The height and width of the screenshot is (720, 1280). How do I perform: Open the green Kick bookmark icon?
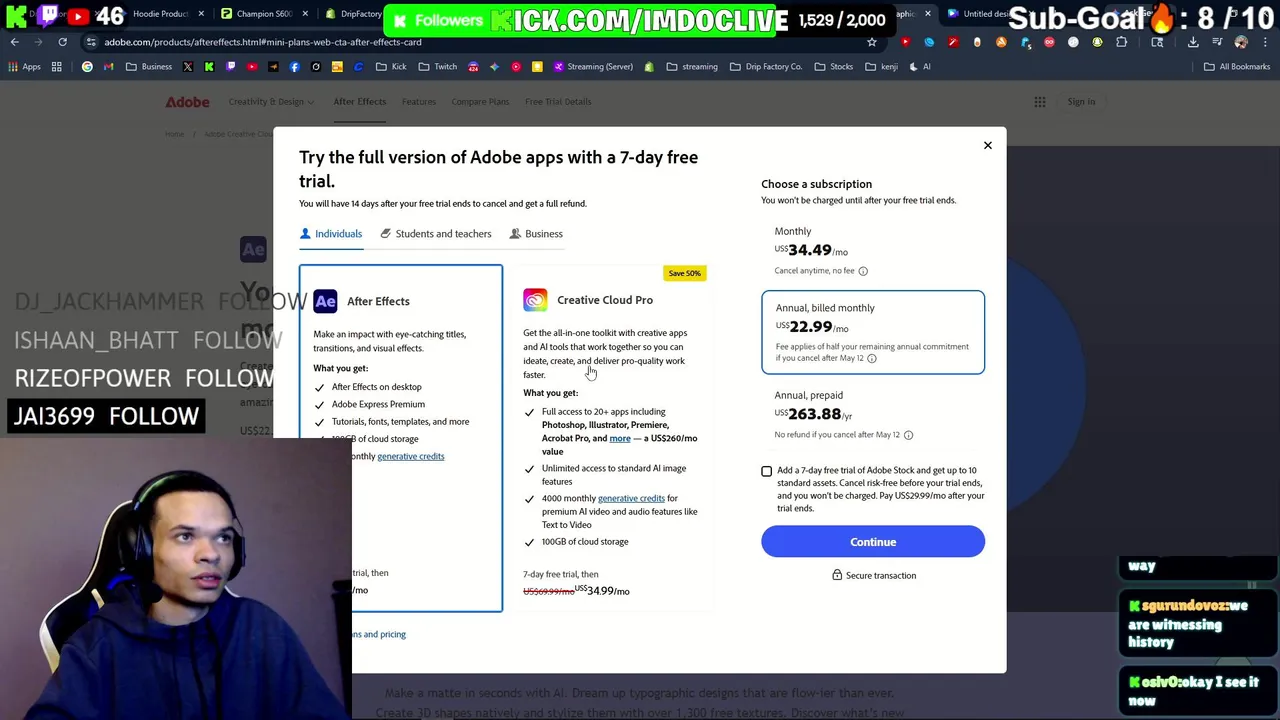coord(209,67)
